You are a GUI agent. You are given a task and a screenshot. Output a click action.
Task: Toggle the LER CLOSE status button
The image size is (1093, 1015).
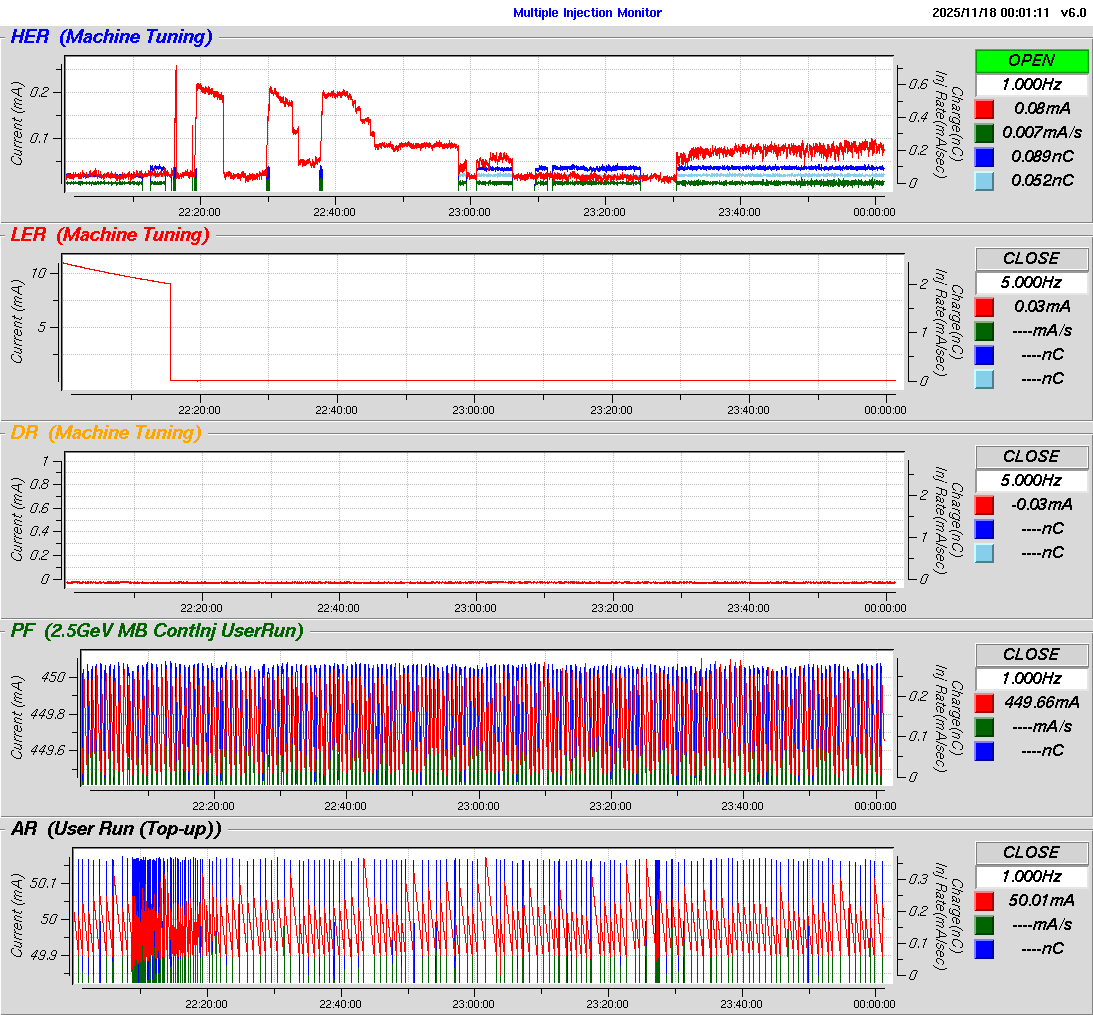pyautogui.click(x=1031, y=258)
